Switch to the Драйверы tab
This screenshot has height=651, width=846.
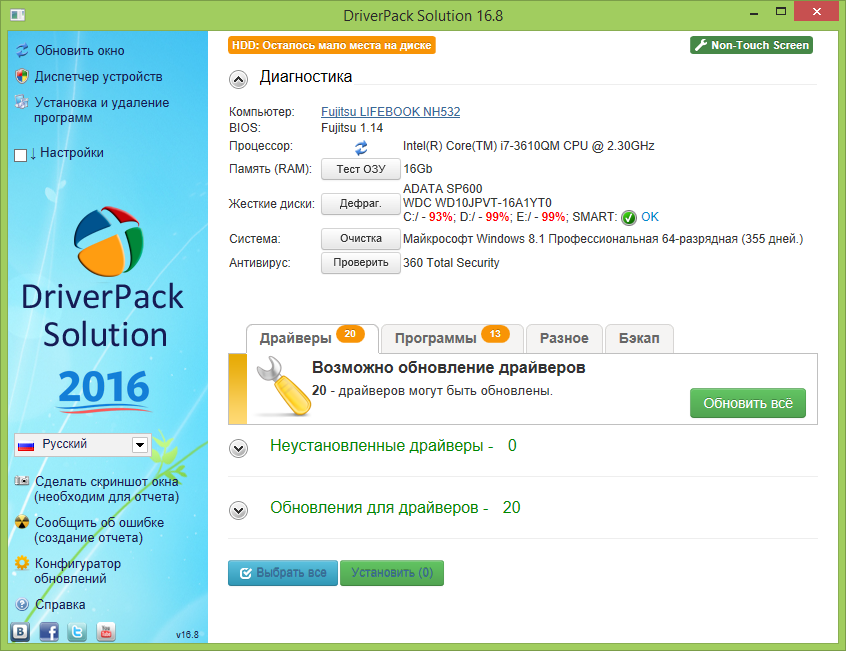point(312,338)
